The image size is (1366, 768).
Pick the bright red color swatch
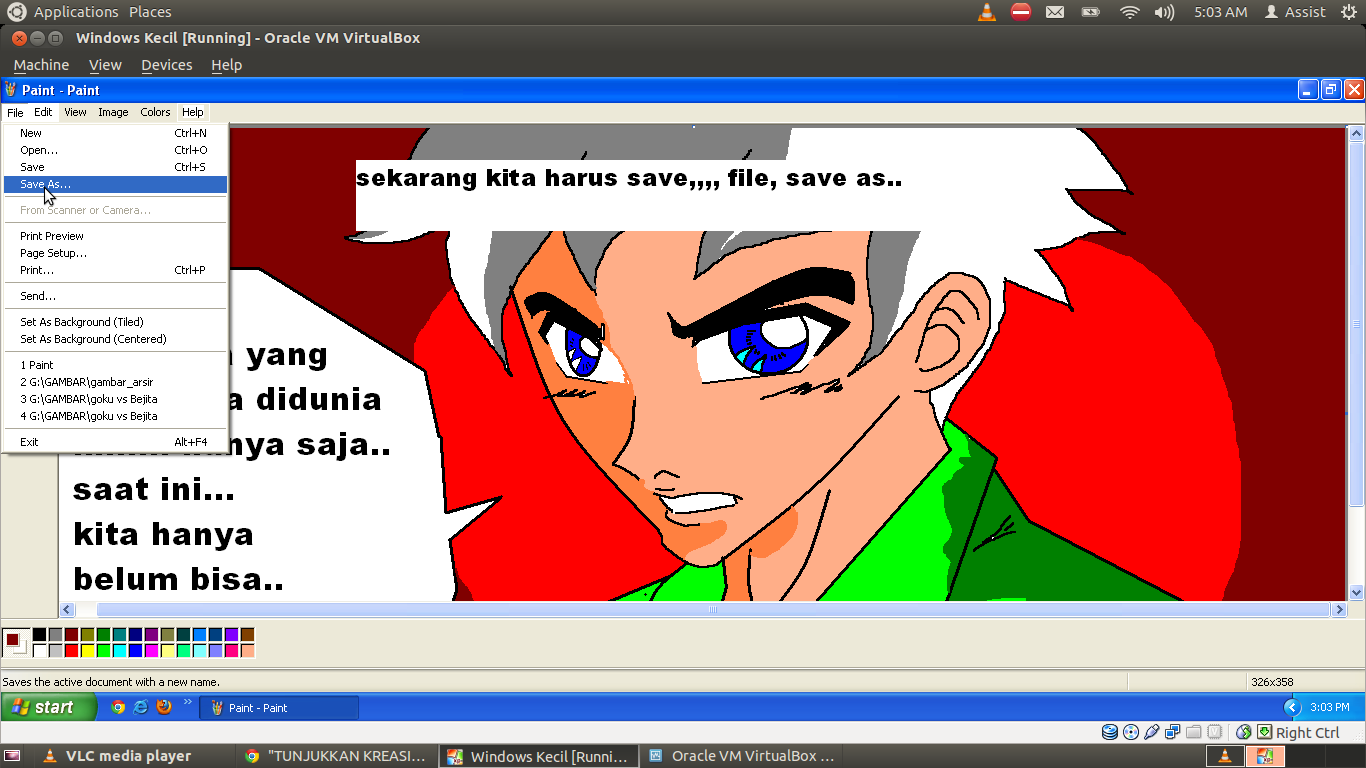point(71,651)
